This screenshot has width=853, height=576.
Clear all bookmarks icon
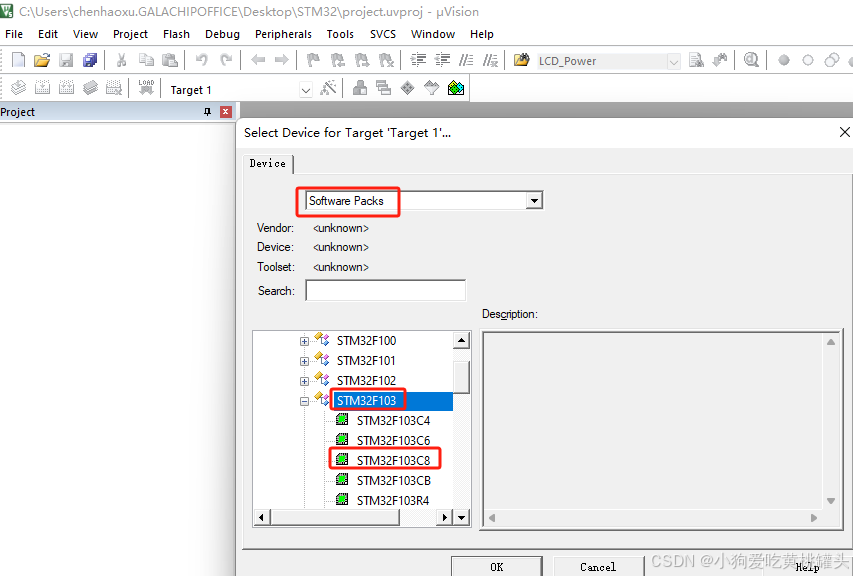tap(386, 60)
